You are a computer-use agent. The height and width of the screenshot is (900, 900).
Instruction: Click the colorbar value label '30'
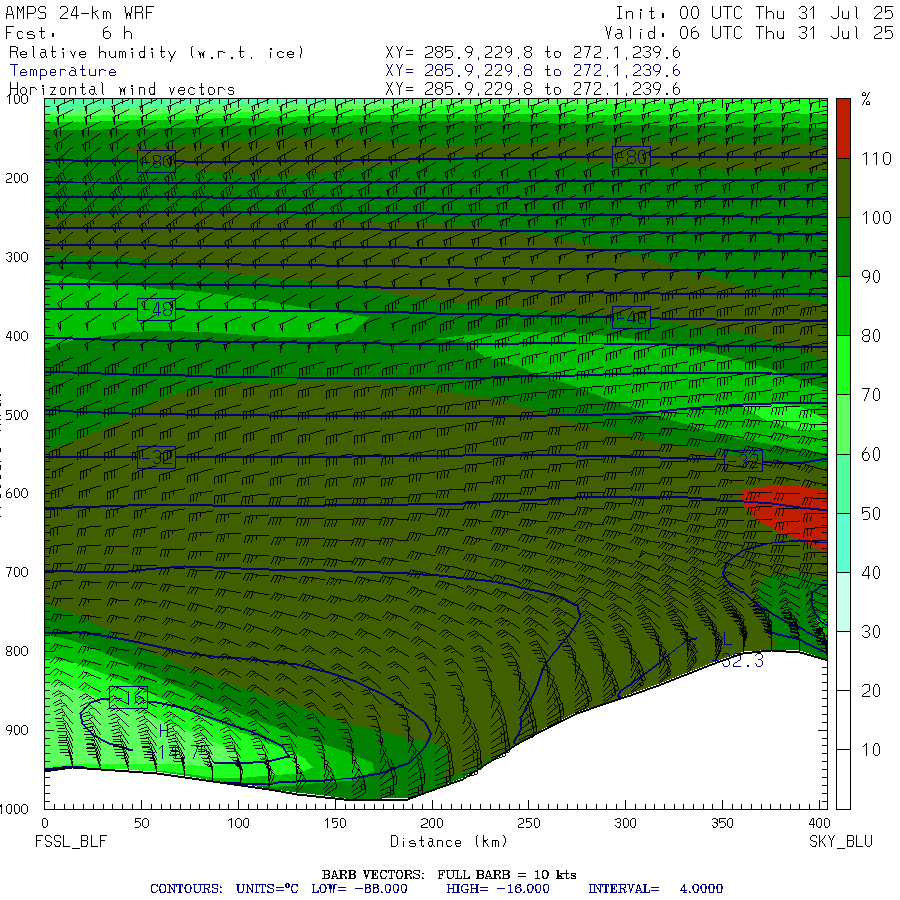click(871, 632)
